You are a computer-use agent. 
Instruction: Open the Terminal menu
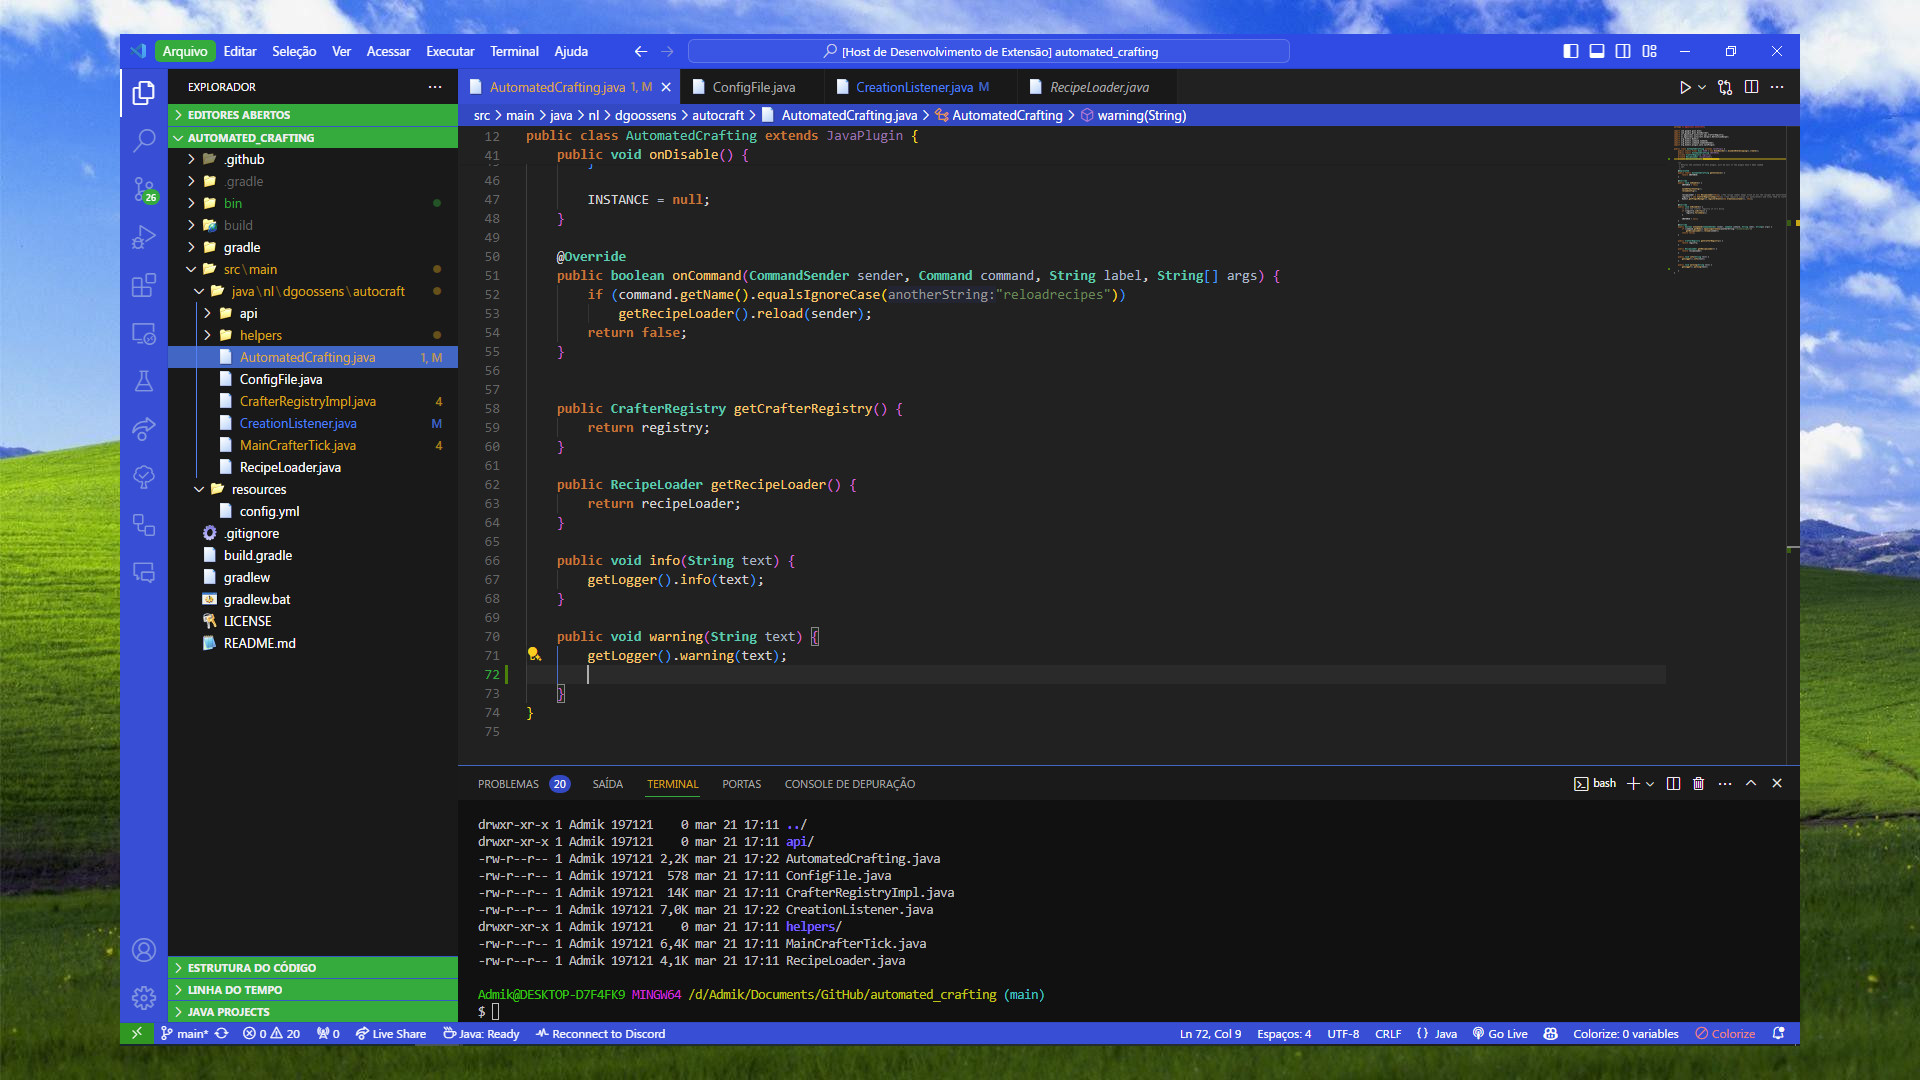coord(514,51)
